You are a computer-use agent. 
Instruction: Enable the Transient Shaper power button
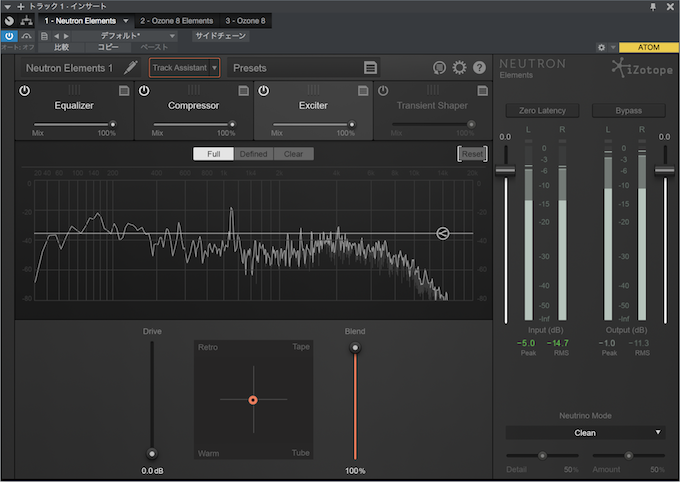(383, 91)
